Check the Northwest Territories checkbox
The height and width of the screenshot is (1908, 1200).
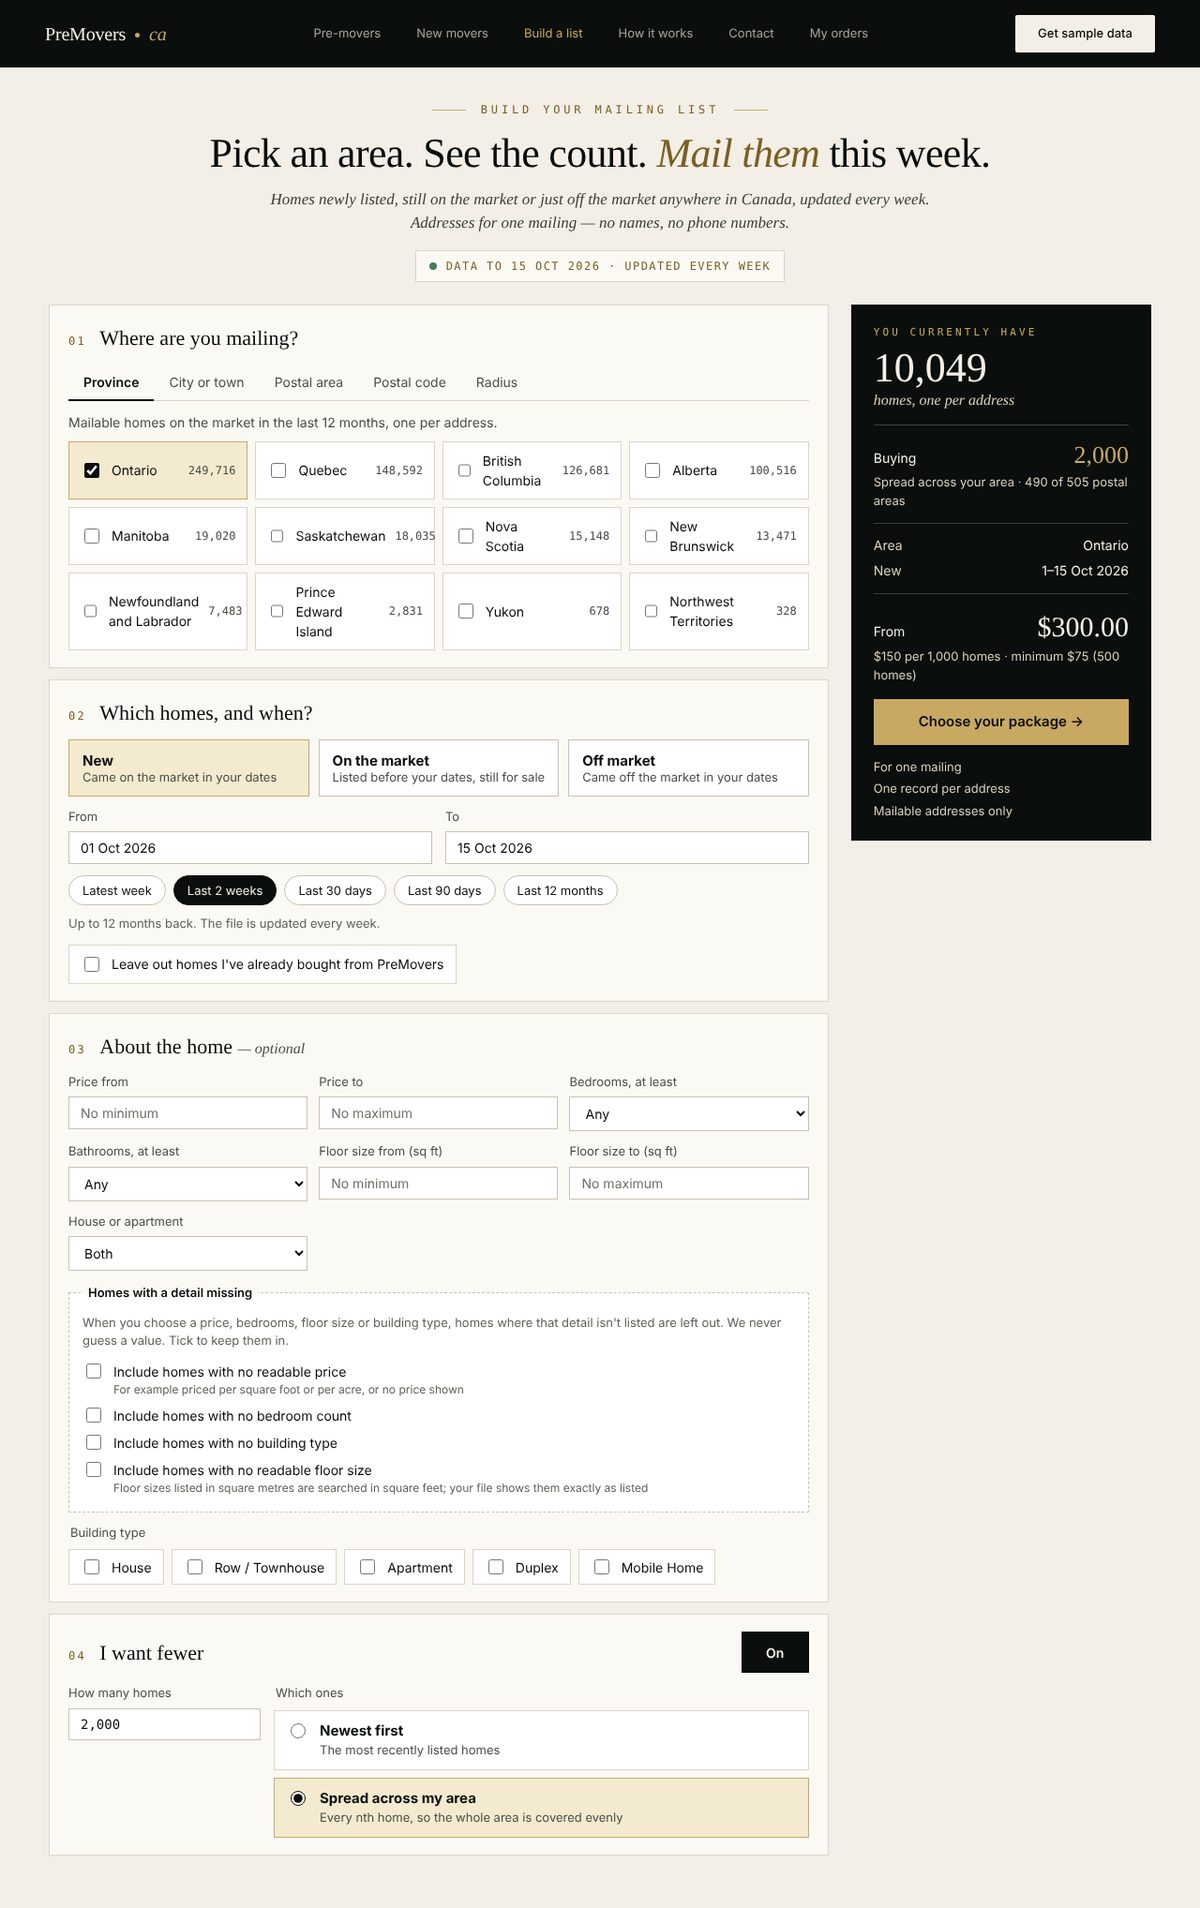tap(651, 611)
